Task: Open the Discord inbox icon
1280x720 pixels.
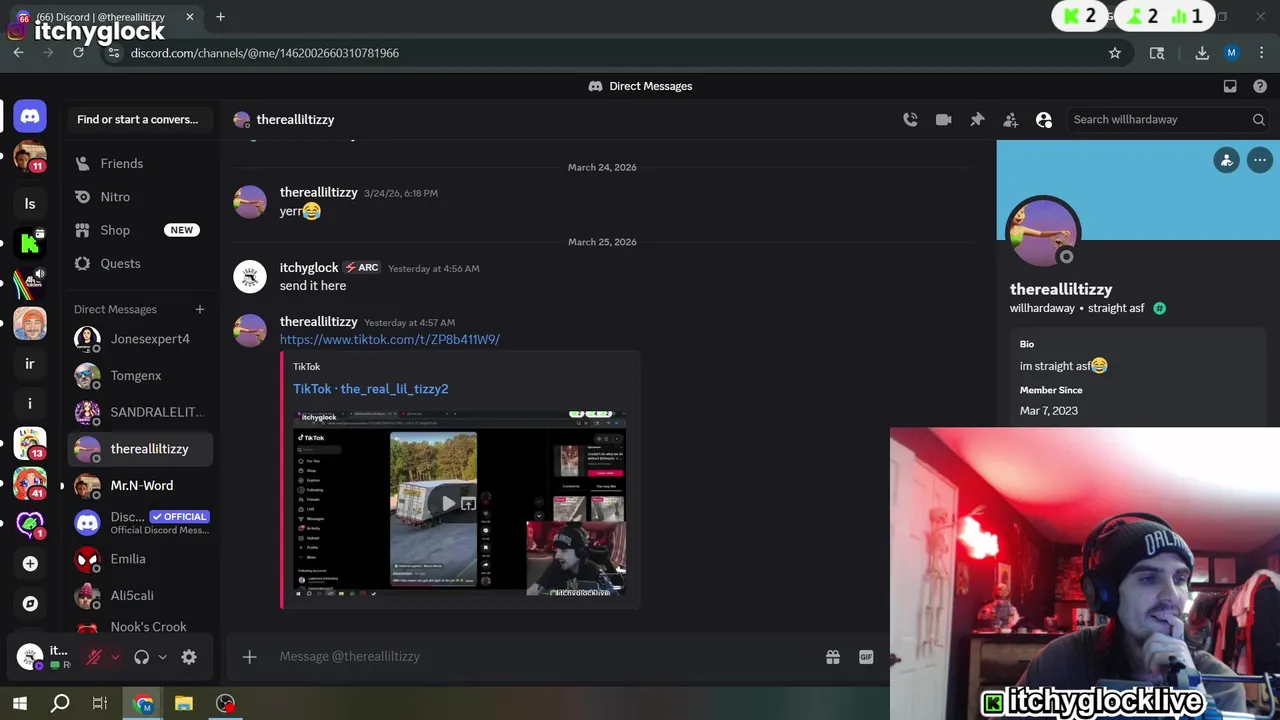Action: click(x=1230, y=86)
